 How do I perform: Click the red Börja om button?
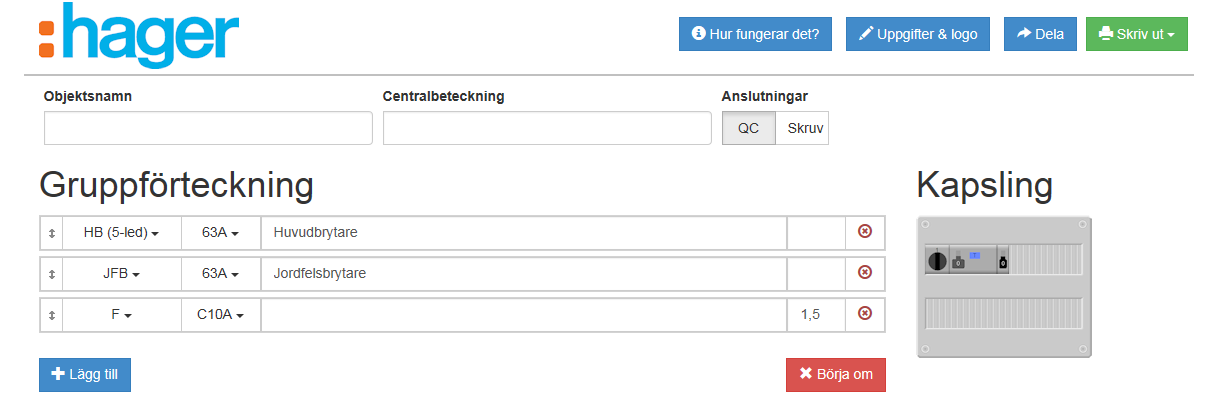coord(835,375)
